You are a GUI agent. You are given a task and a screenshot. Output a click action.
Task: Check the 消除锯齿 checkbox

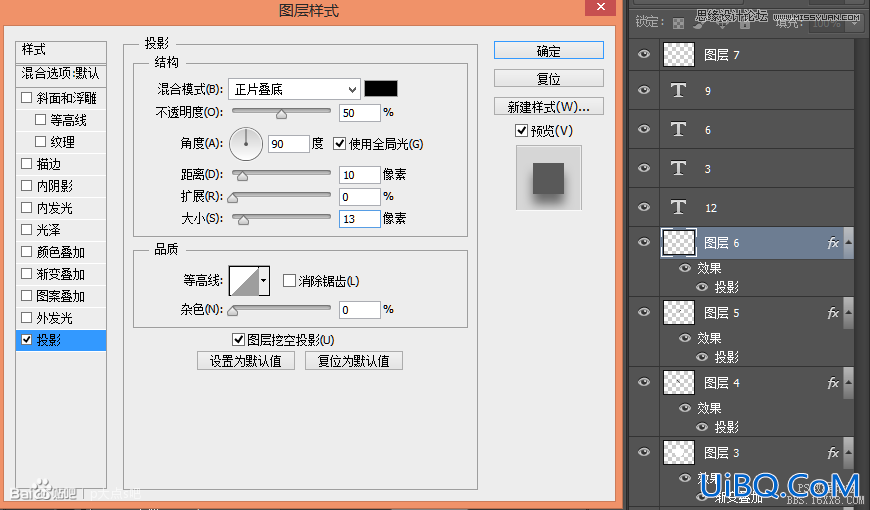(289, 281)
